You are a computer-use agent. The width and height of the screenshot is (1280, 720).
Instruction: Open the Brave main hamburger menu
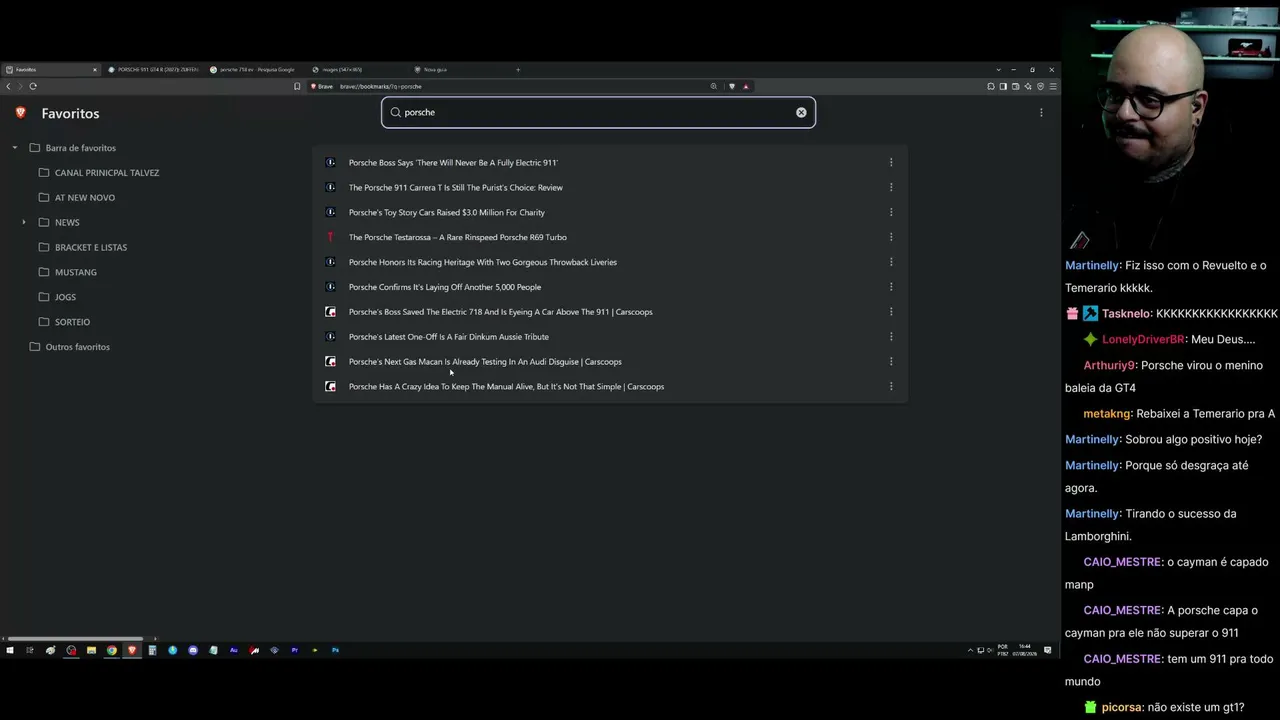tap(1052, 86)
